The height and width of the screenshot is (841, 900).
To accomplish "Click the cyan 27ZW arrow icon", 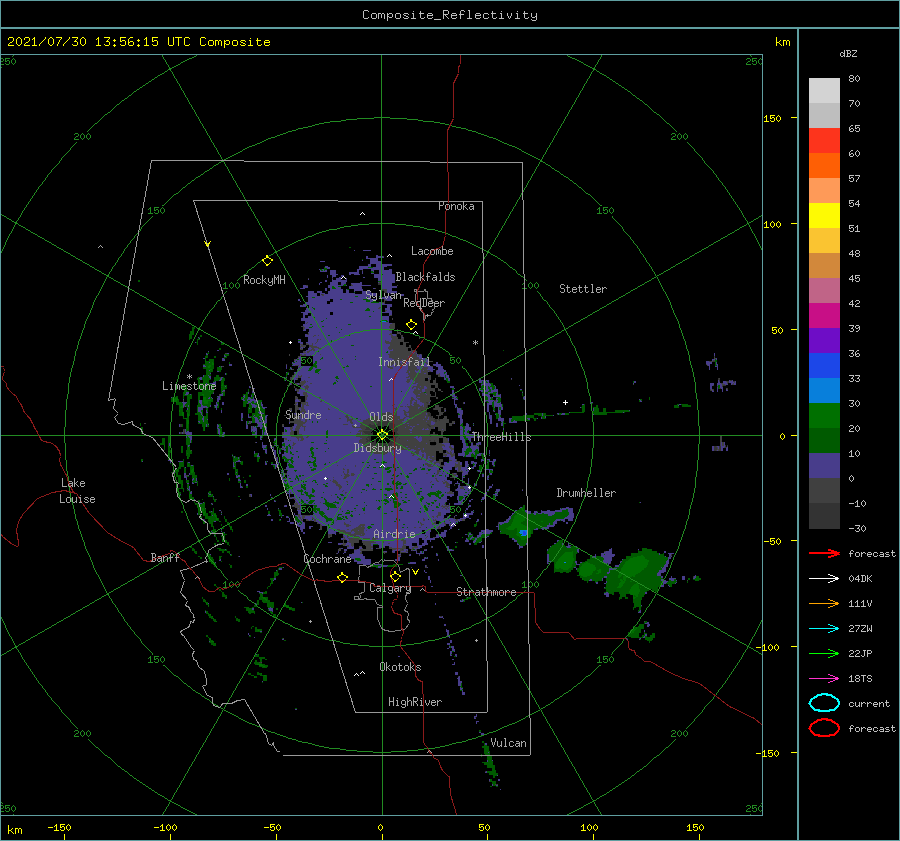I will pyautogui.click(x=824, y=629).
